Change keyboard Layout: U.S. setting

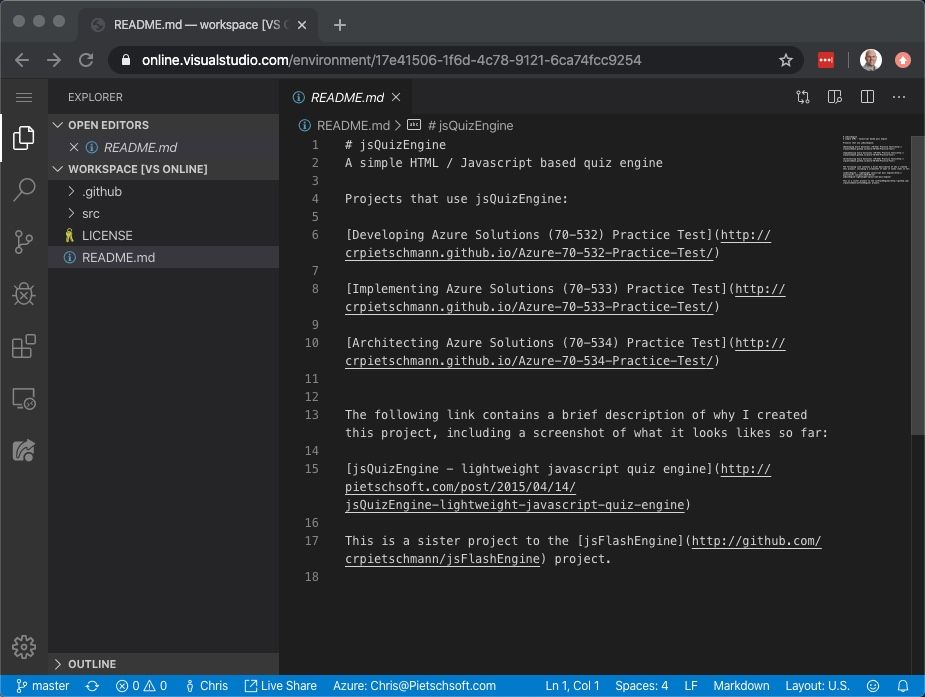(x=817, y=686)
